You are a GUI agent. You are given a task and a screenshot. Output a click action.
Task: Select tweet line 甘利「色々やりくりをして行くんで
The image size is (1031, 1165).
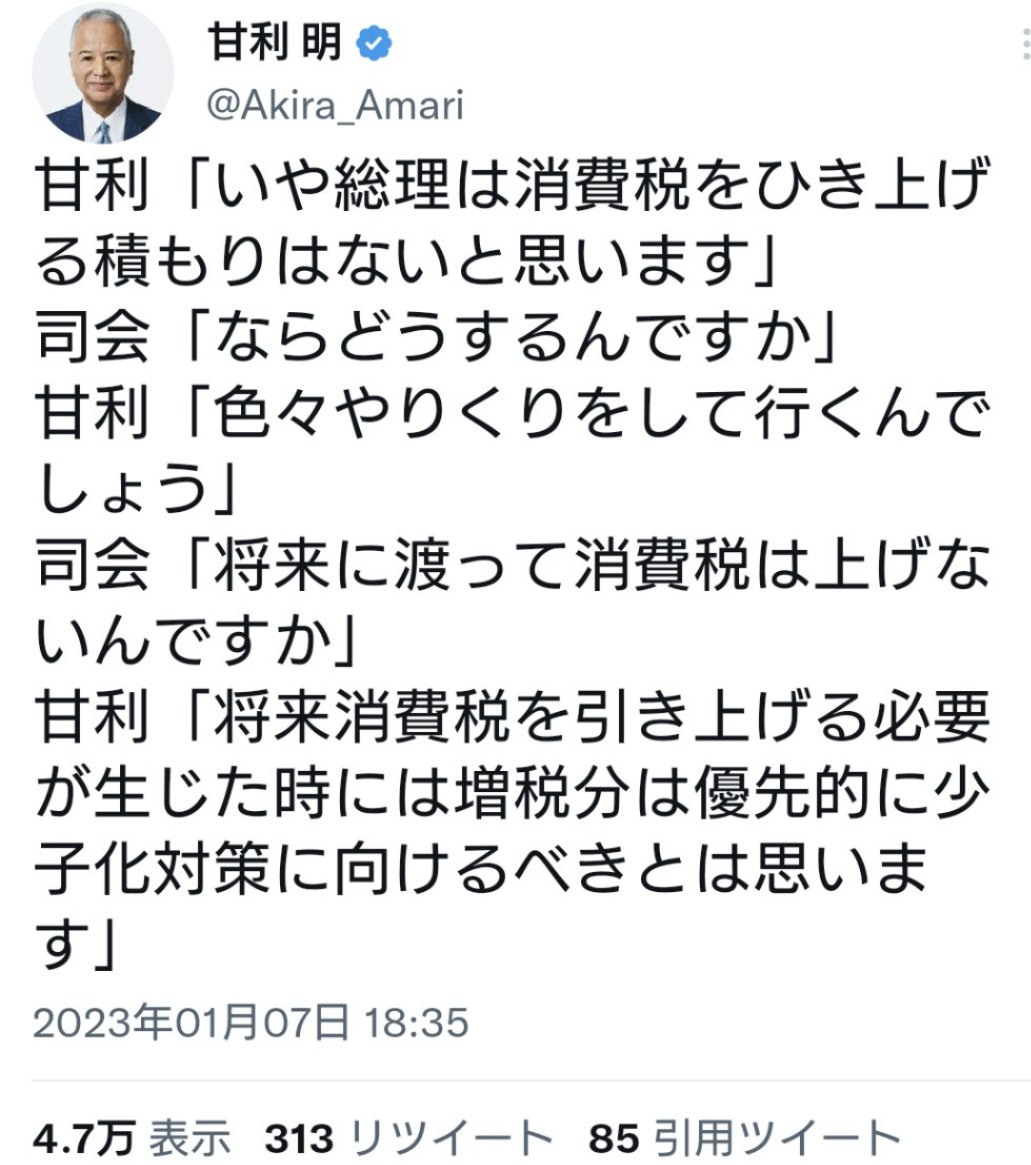point(513,414)
